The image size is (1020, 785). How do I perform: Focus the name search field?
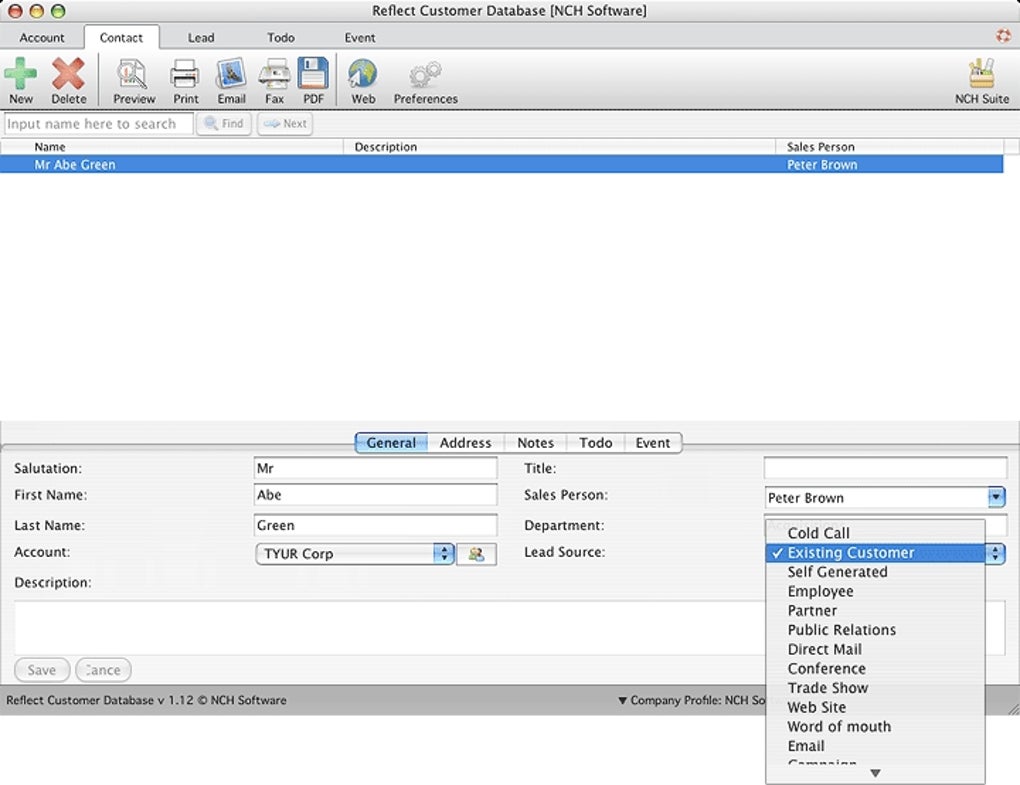pos(98,124)
